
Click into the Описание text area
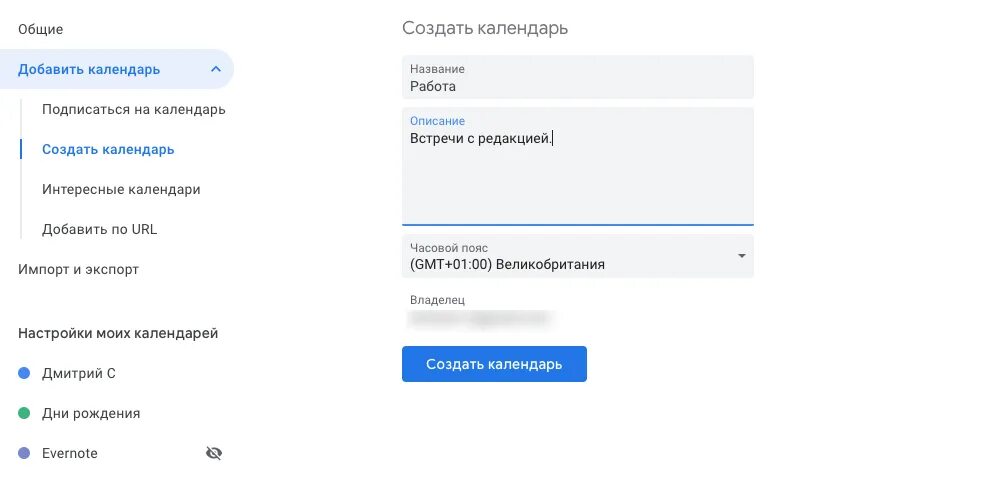click(578, 166)
